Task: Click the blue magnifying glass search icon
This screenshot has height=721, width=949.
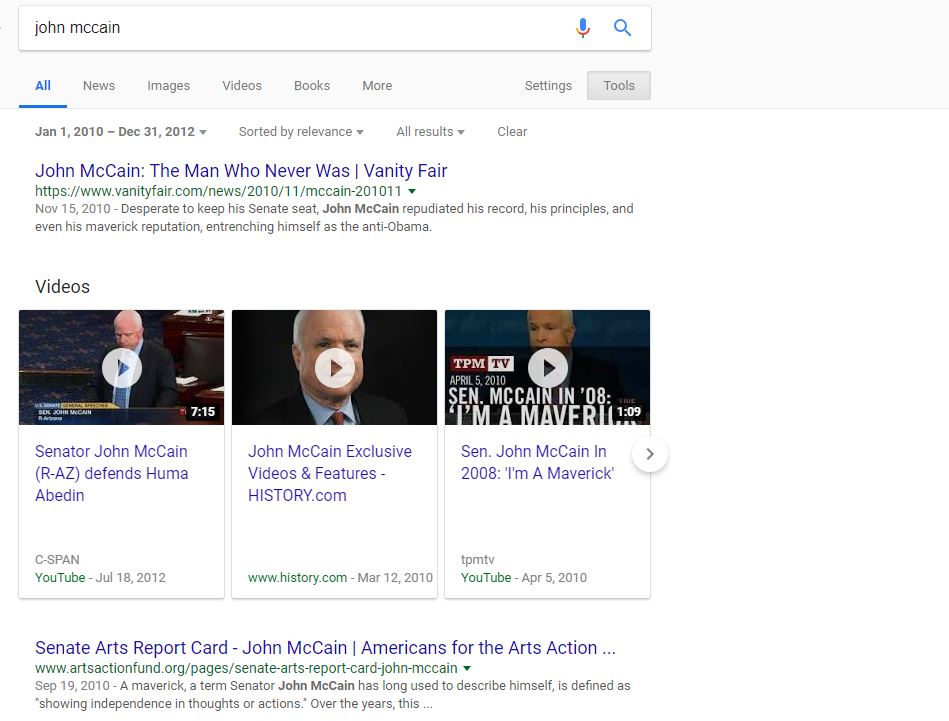Action: tap(622, 28)
